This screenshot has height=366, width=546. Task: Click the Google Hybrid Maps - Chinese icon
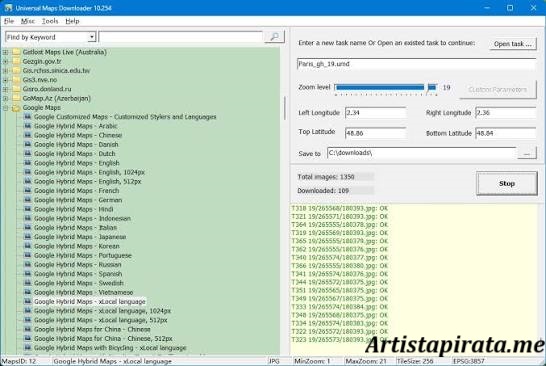[x=28, y=135]
